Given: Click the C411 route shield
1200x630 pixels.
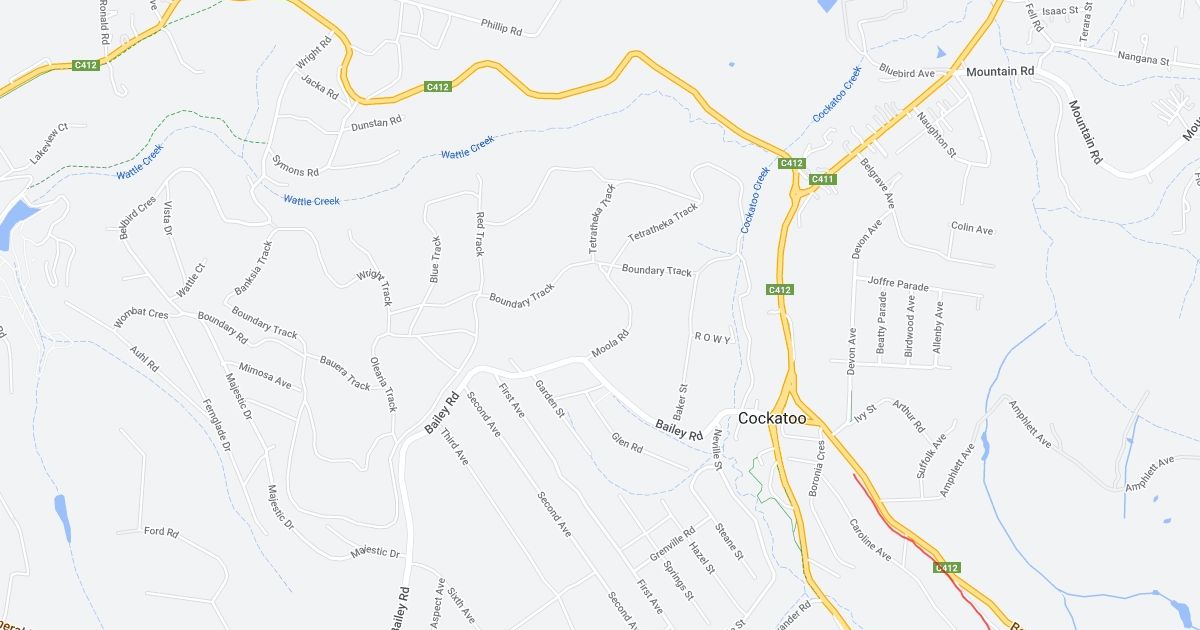Looking at the screenshot, I should click(822, 179).
